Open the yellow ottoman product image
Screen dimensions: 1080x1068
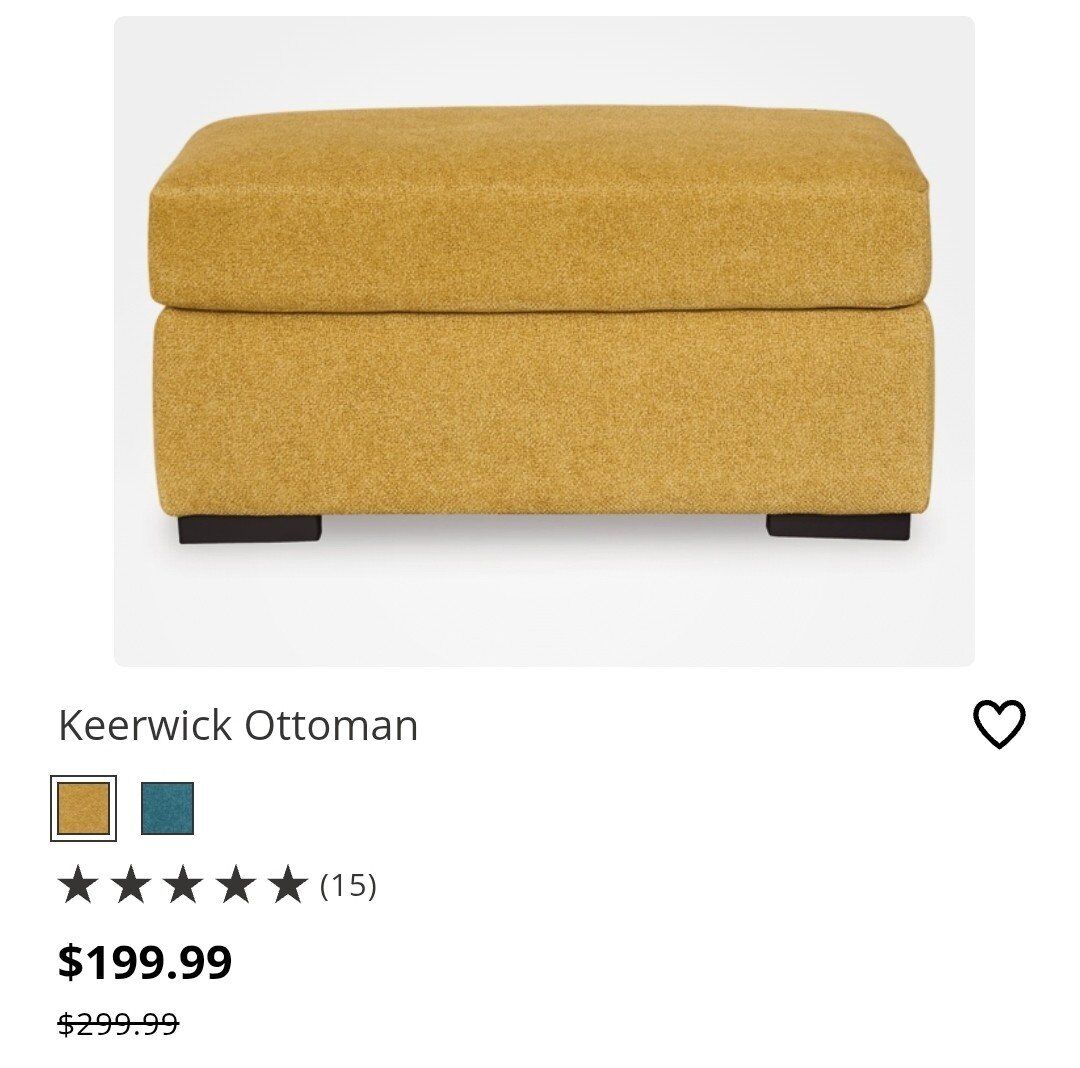click(x=544, y=341)
